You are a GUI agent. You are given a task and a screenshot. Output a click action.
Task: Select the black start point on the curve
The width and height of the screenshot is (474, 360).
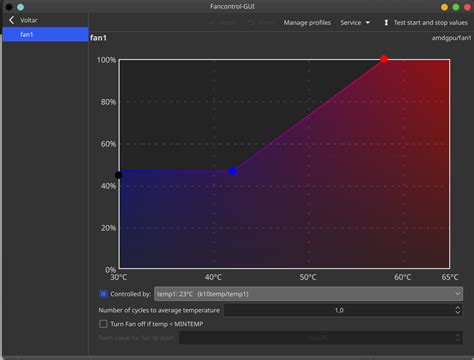[118, 175]
